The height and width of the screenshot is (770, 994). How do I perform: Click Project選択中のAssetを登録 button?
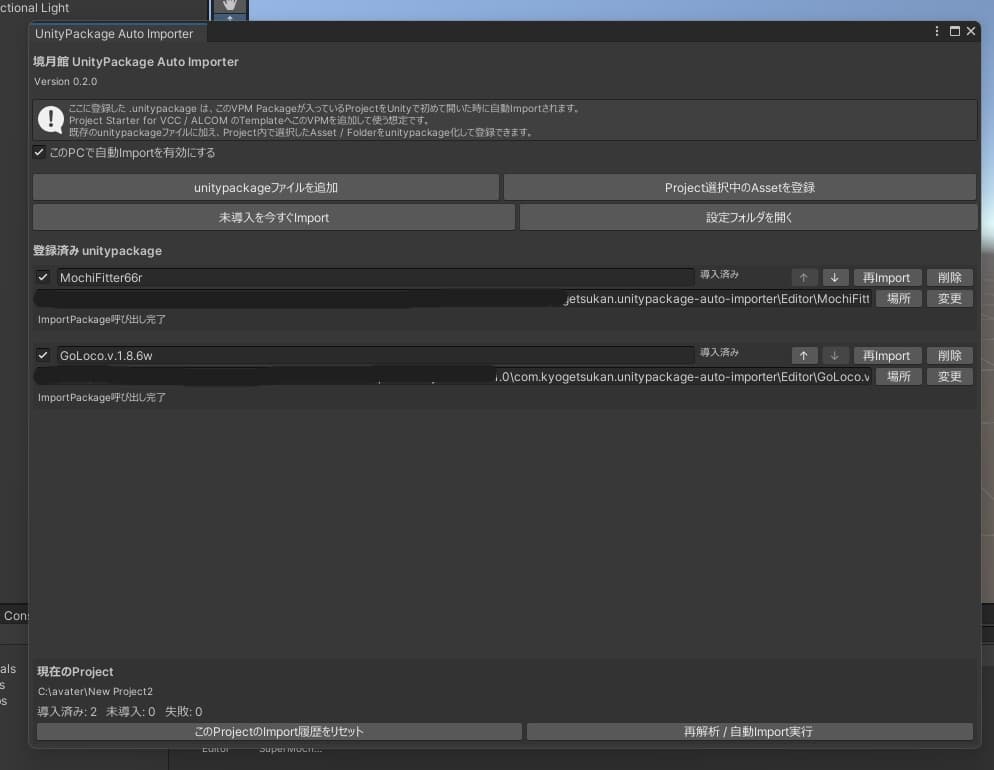click(740, 188)
